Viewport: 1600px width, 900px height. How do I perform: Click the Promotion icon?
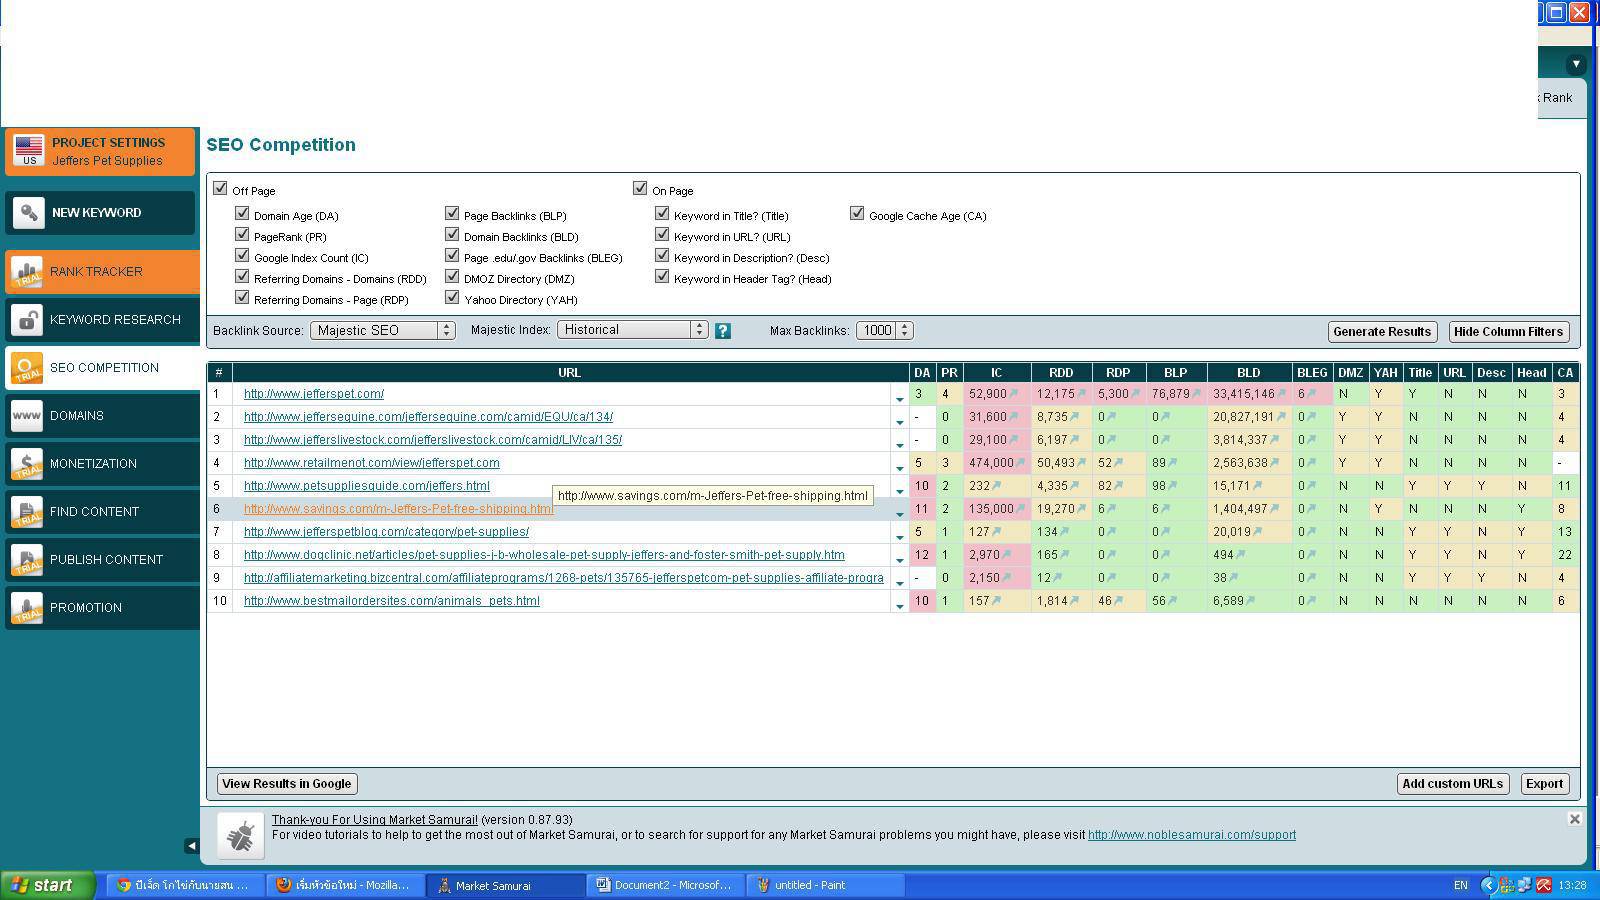27,608
